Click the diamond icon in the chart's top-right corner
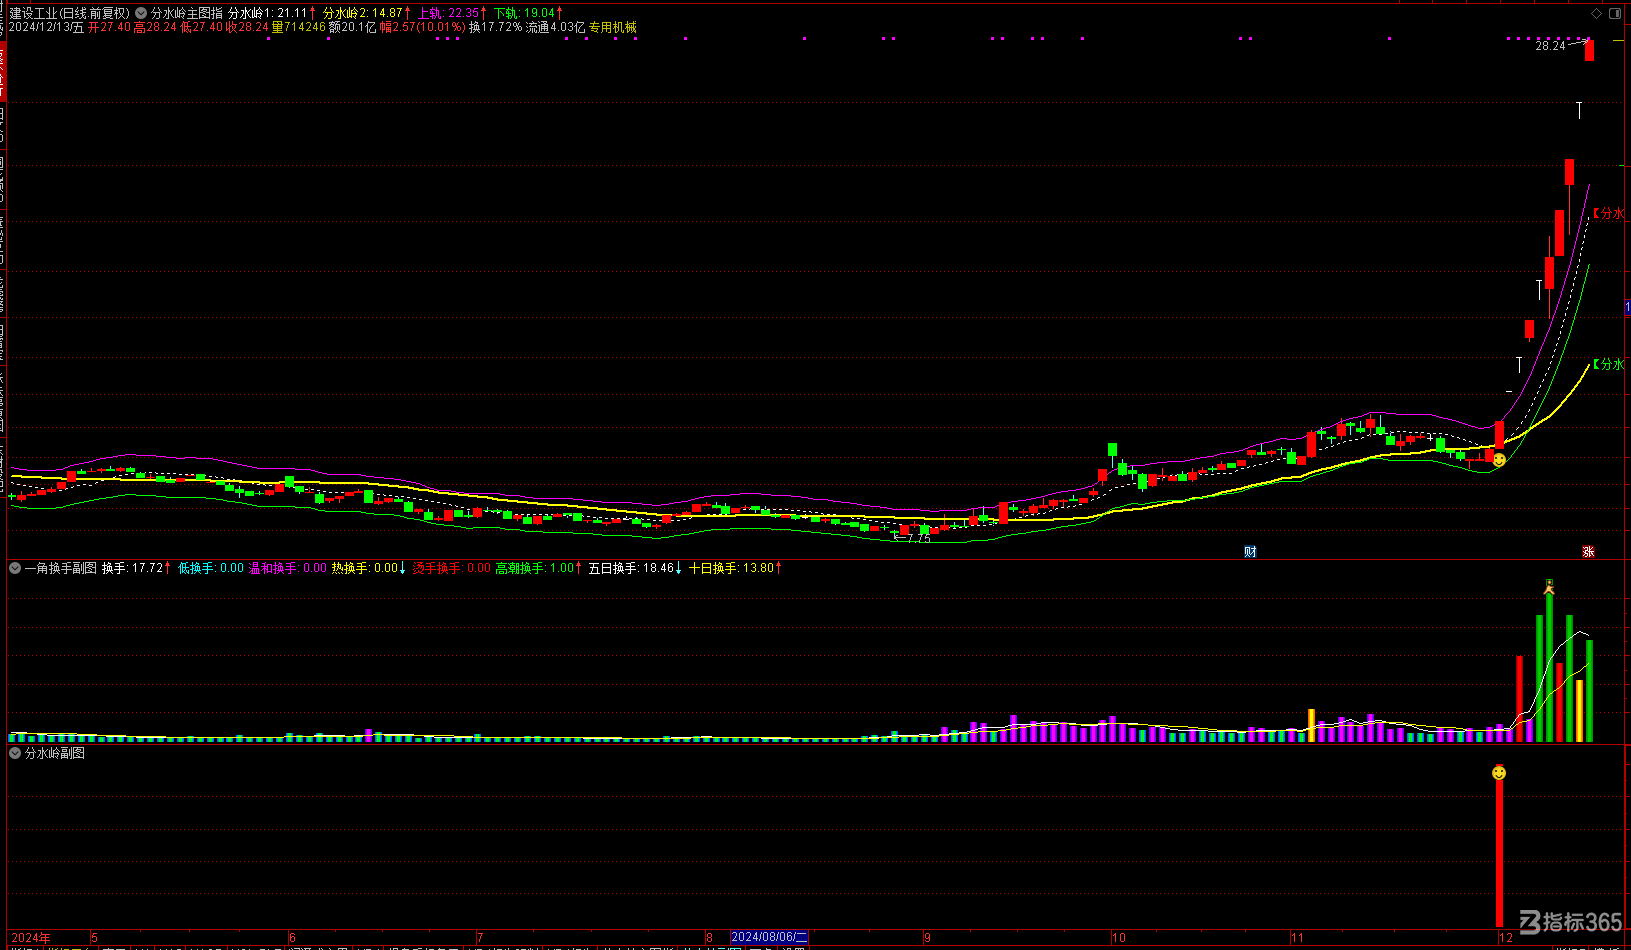 [x=1596, y=13]
